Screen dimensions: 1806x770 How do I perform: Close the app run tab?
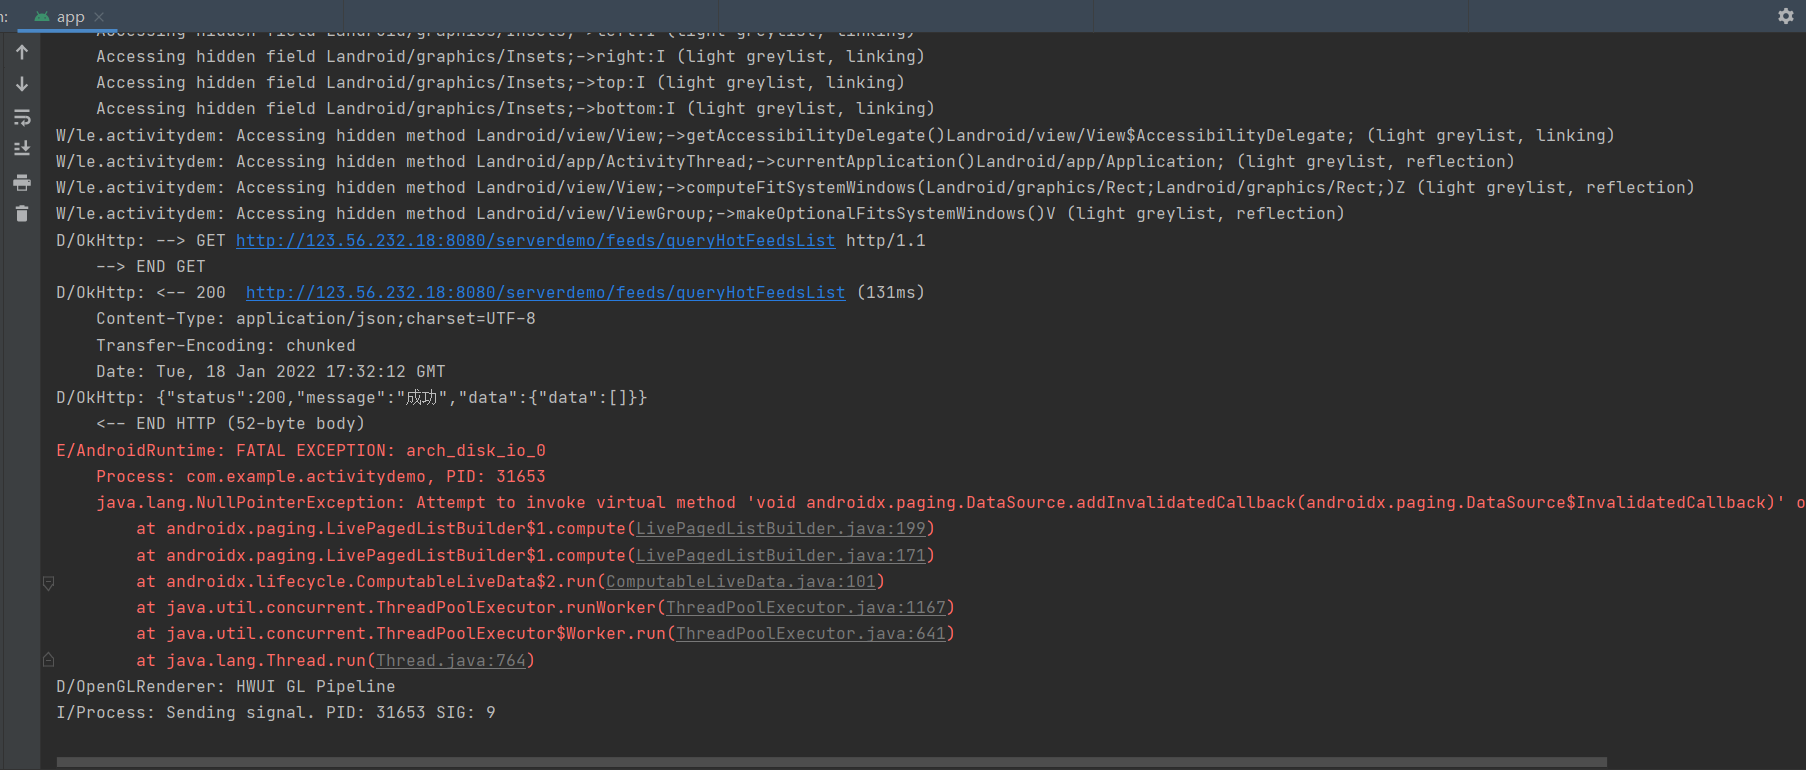click(x=98, y=17)
